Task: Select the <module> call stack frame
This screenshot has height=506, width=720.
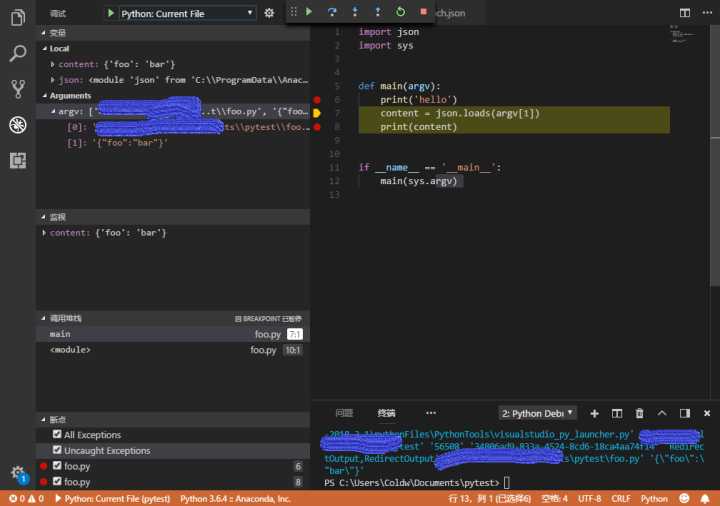Action: pos(70,350)
